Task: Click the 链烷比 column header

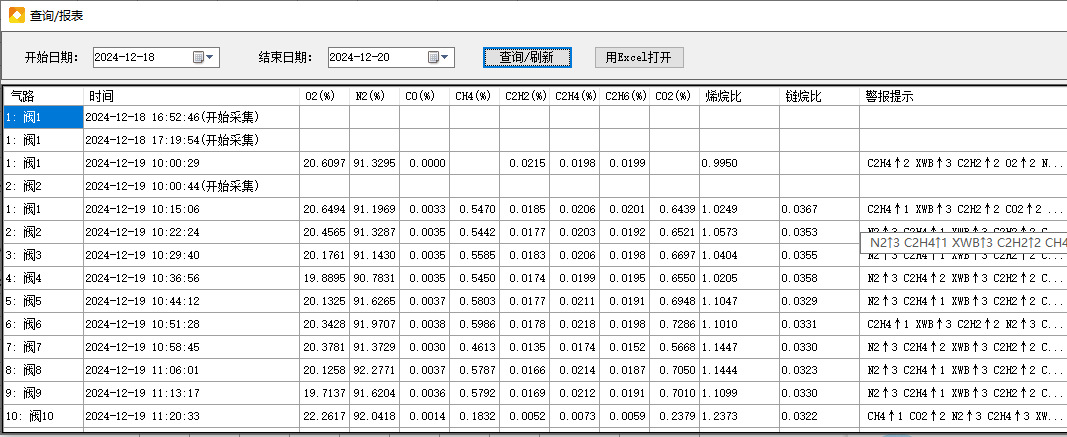Action: pyautogui.click(x=819, y=96)
